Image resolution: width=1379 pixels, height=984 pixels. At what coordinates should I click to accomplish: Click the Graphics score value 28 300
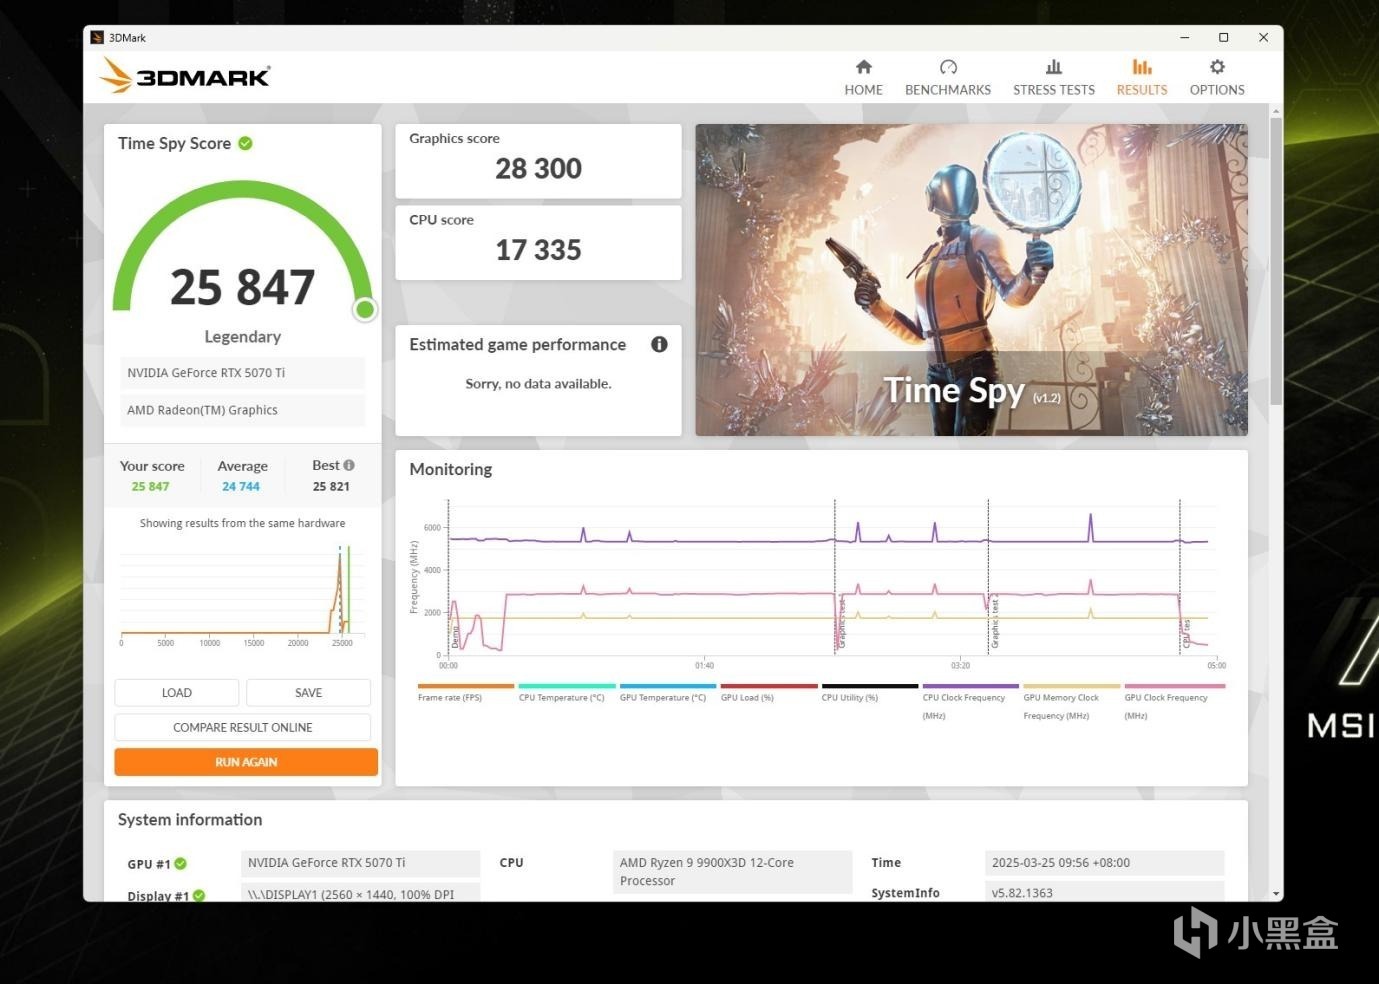coord(538,168)
